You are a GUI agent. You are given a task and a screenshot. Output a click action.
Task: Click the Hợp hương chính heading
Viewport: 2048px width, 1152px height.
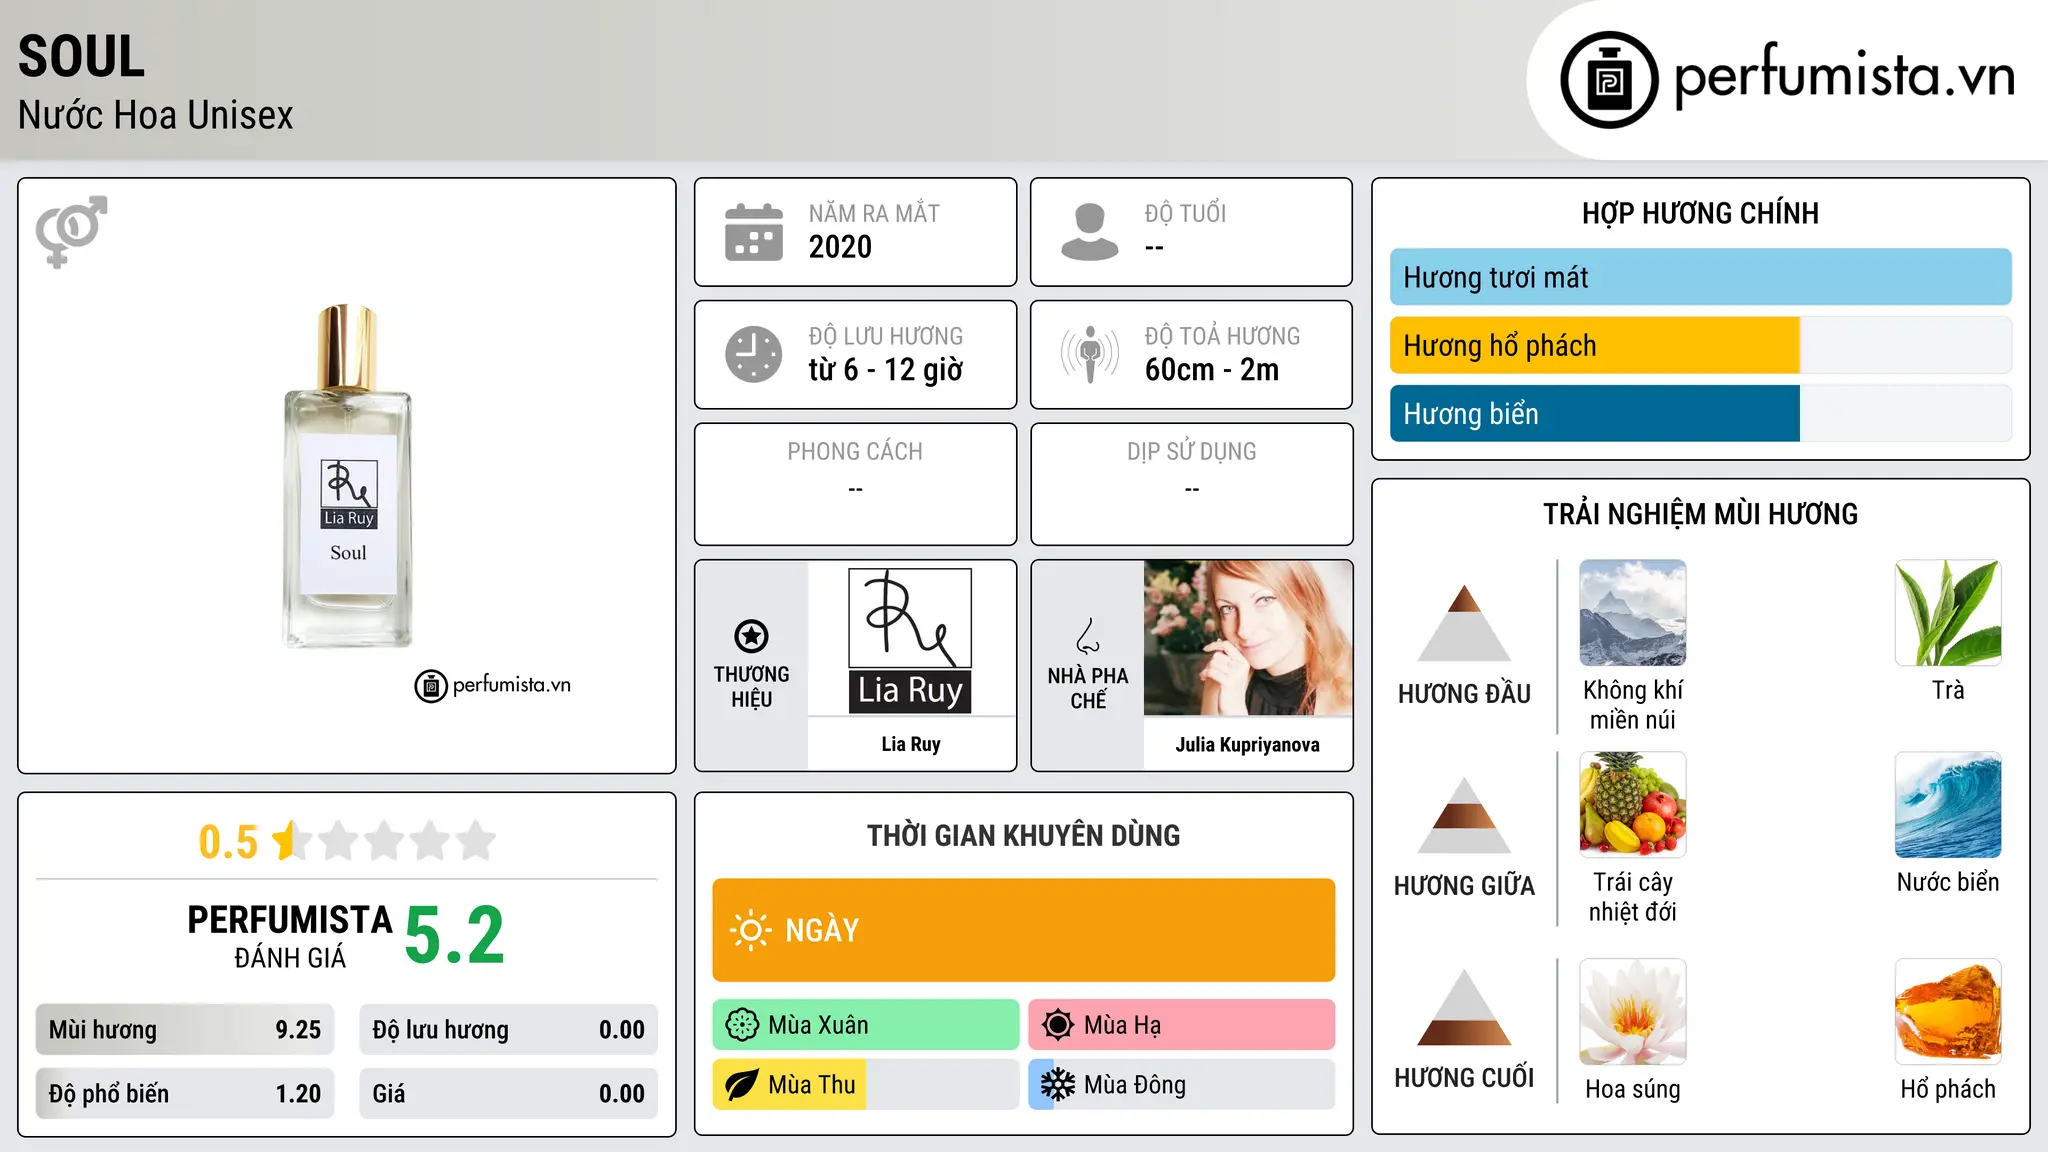pyautogui.click(x=1700, y=213)
